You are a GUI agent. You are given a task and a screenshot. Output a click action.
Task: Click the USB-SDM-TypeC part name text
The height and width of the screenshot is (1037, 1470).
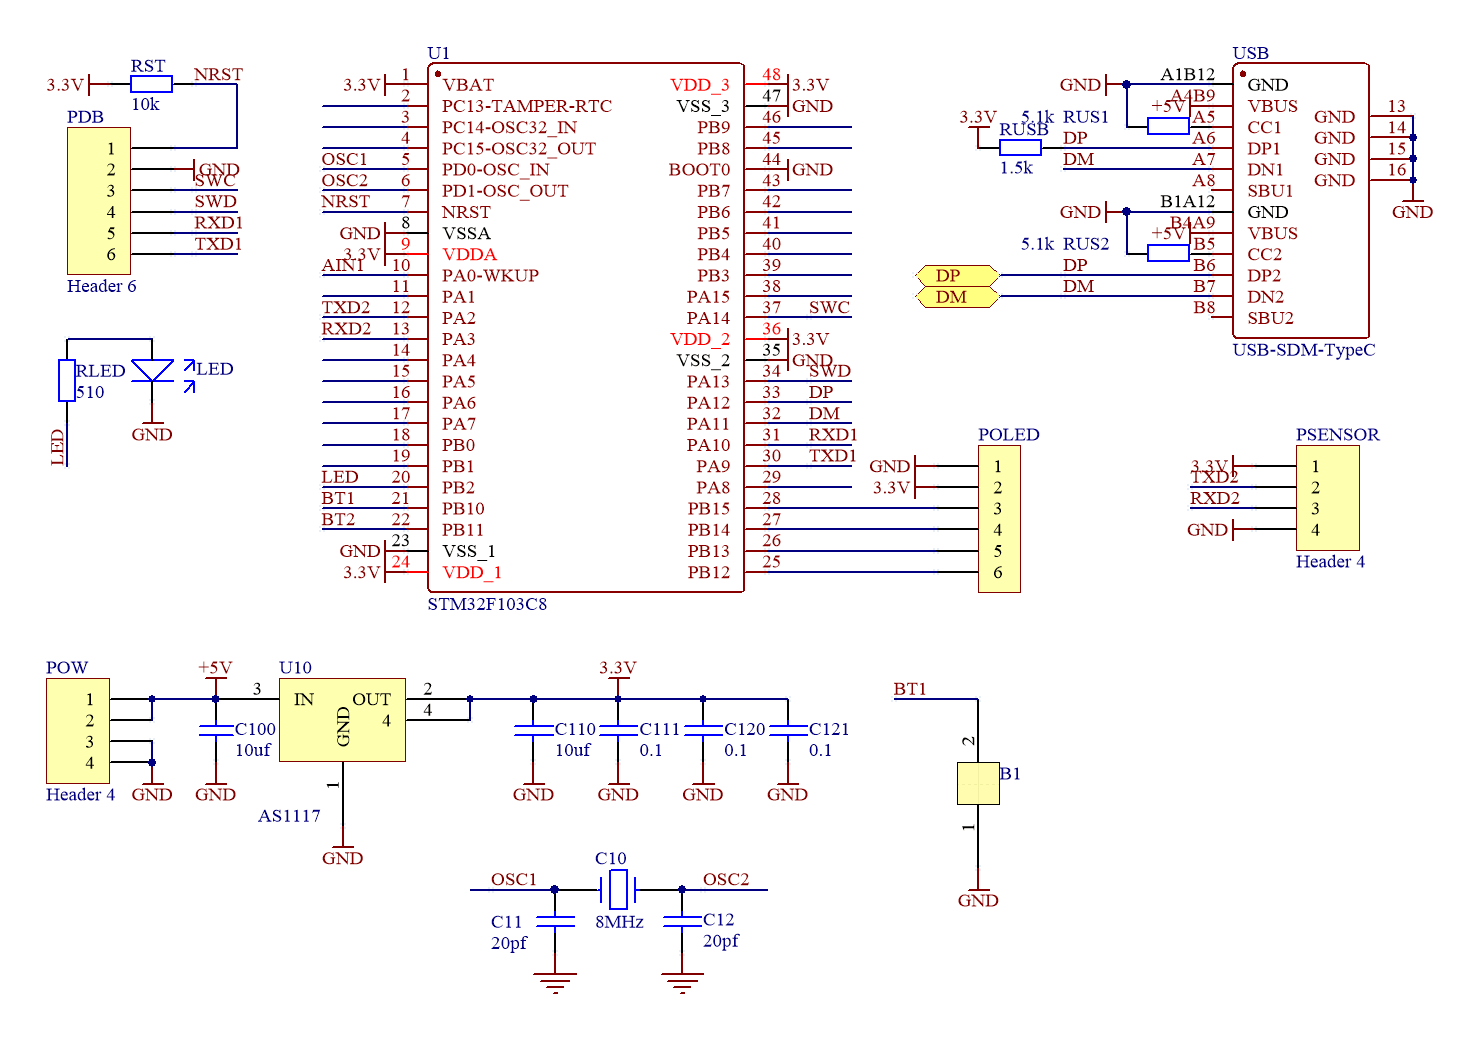(1304, 350)
